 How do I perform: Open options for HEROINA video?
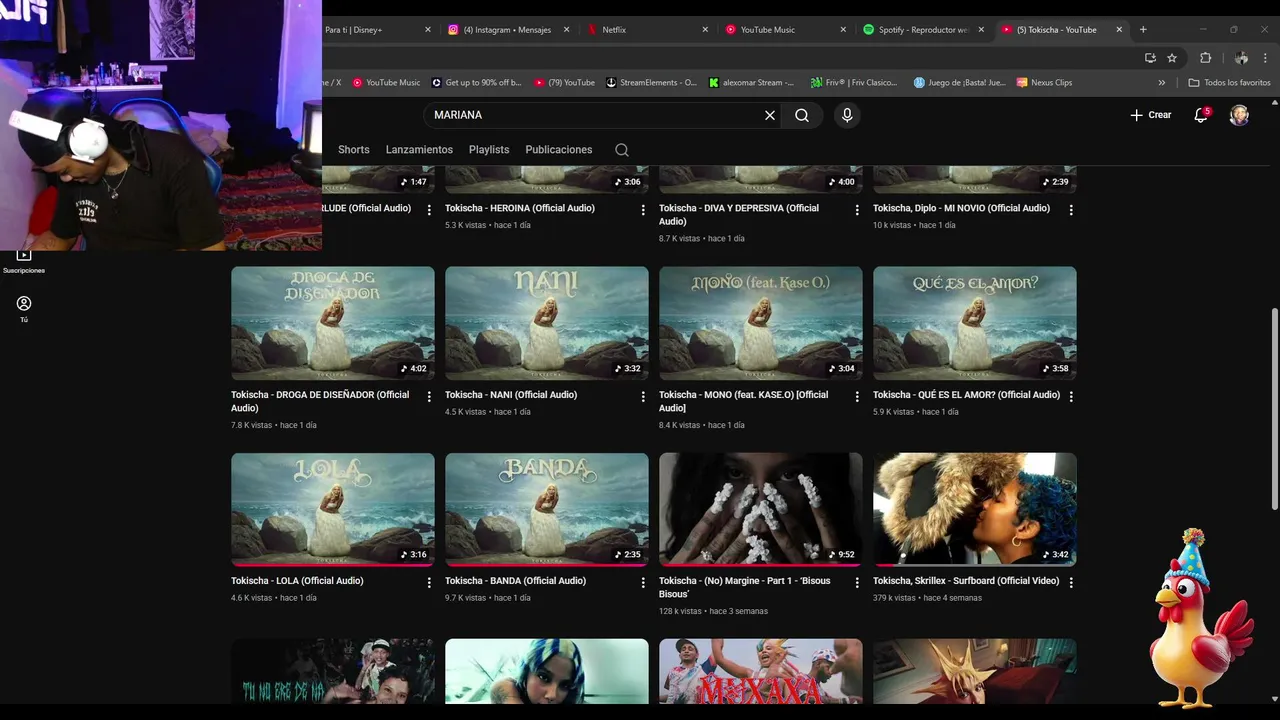coord(643,210)
